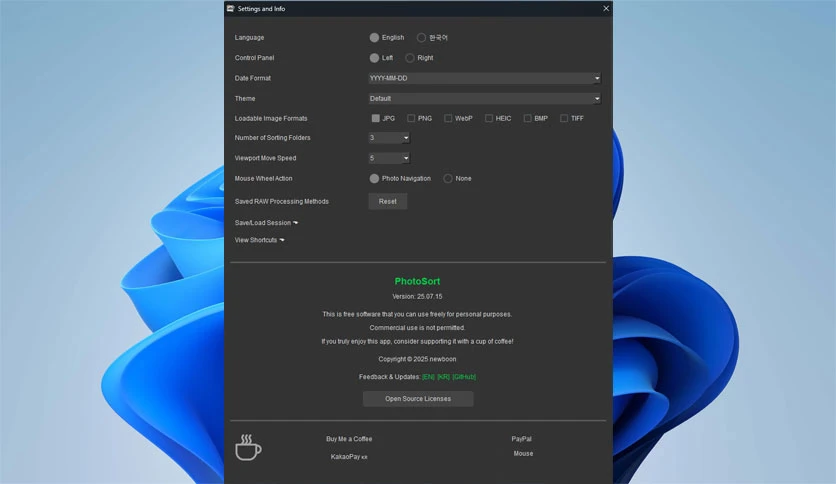This screenshot has width=836, height=484.
Task: Open the Date Format dropdown
Action: [485, 78]
